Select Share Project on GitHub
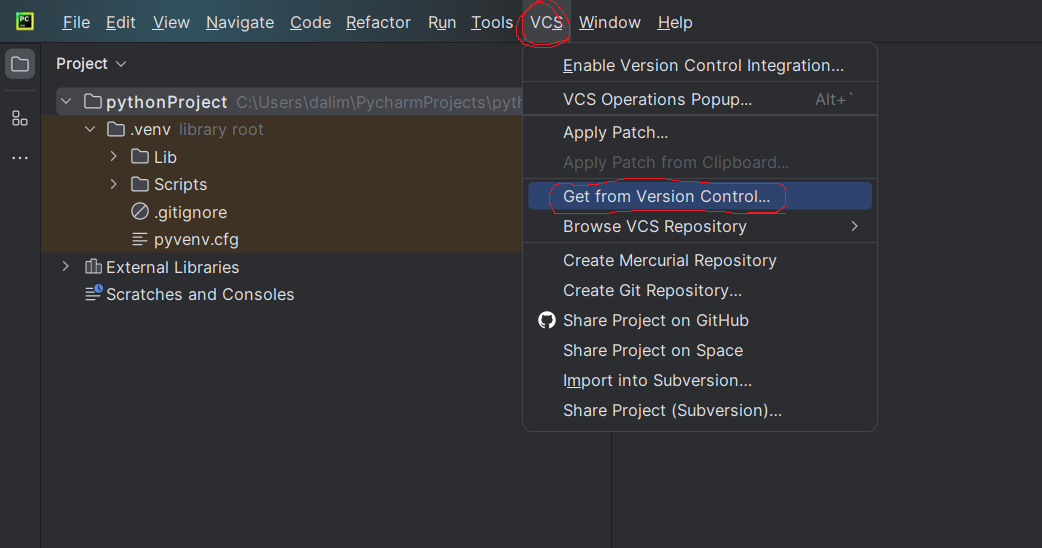The width and height of the screenshot is (1042, 548). click(700, 320)
